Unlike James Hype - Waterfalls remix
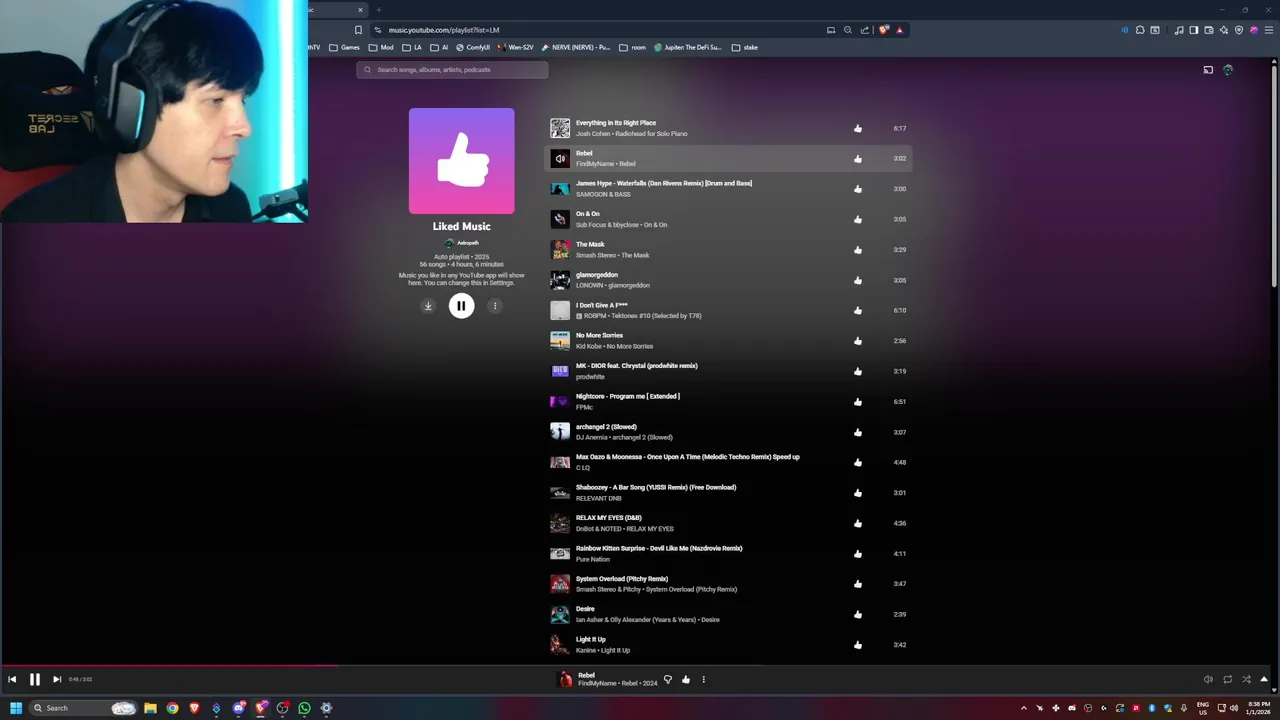 (858, 189)
